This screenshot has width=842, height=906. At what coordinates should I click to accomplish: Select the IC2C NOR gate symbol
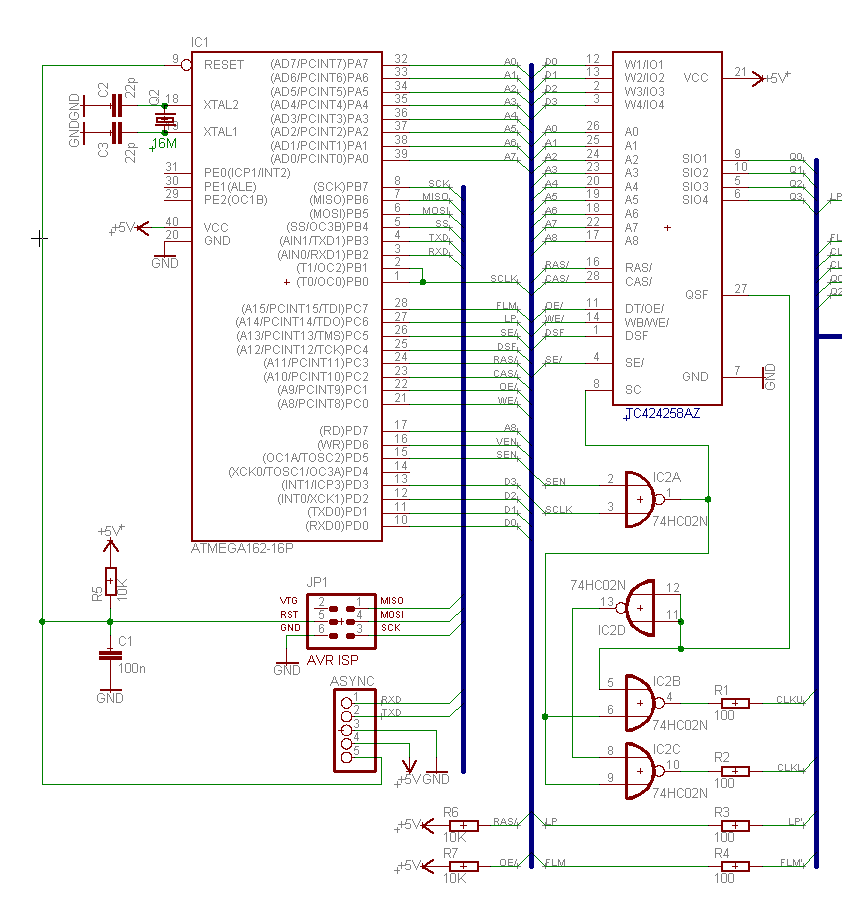click(644, 771)
